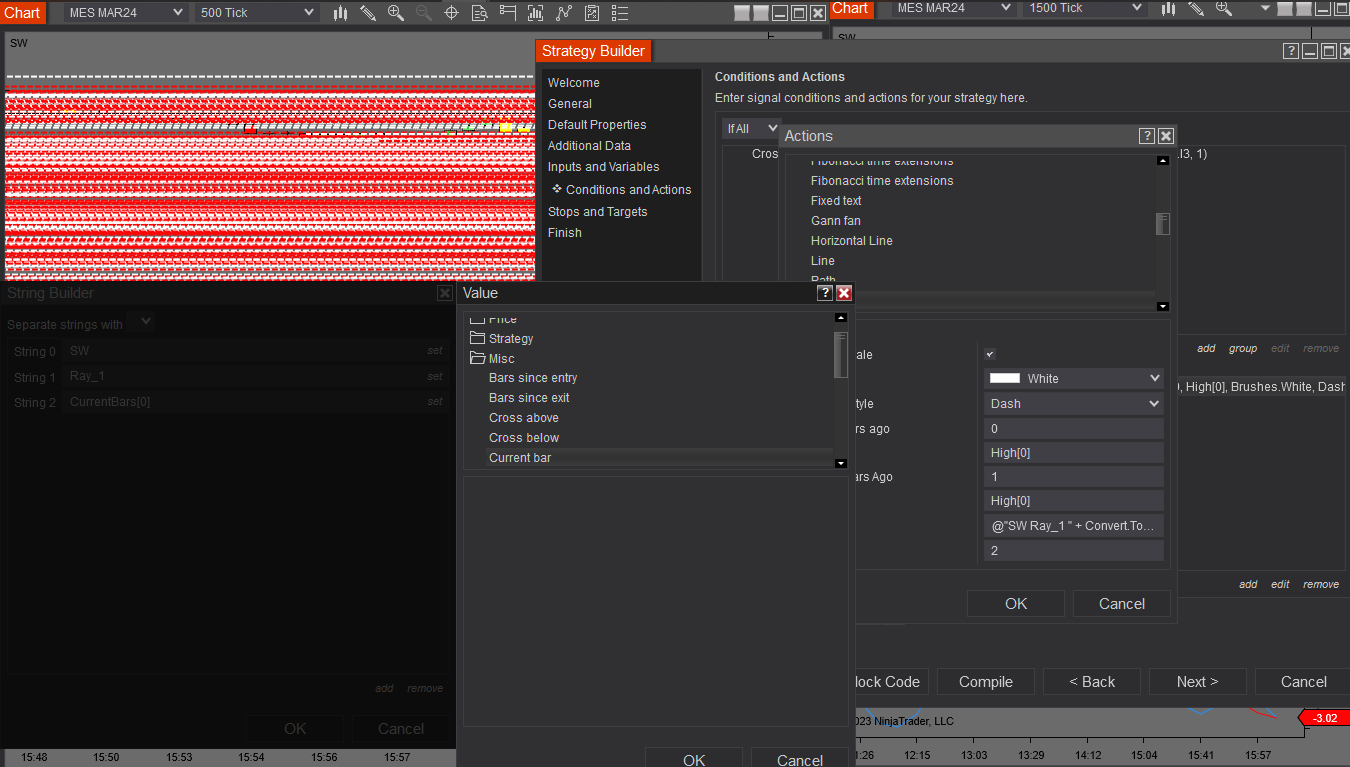Open the White color brush selector
The image size is (1350, 767).
coord(1073,379)
